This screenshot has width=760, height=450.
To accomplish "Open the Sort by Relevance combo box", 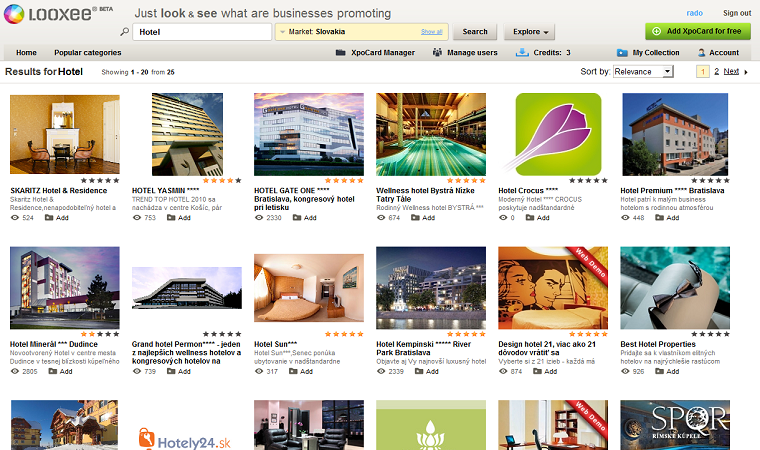I will tap(643, 72).
